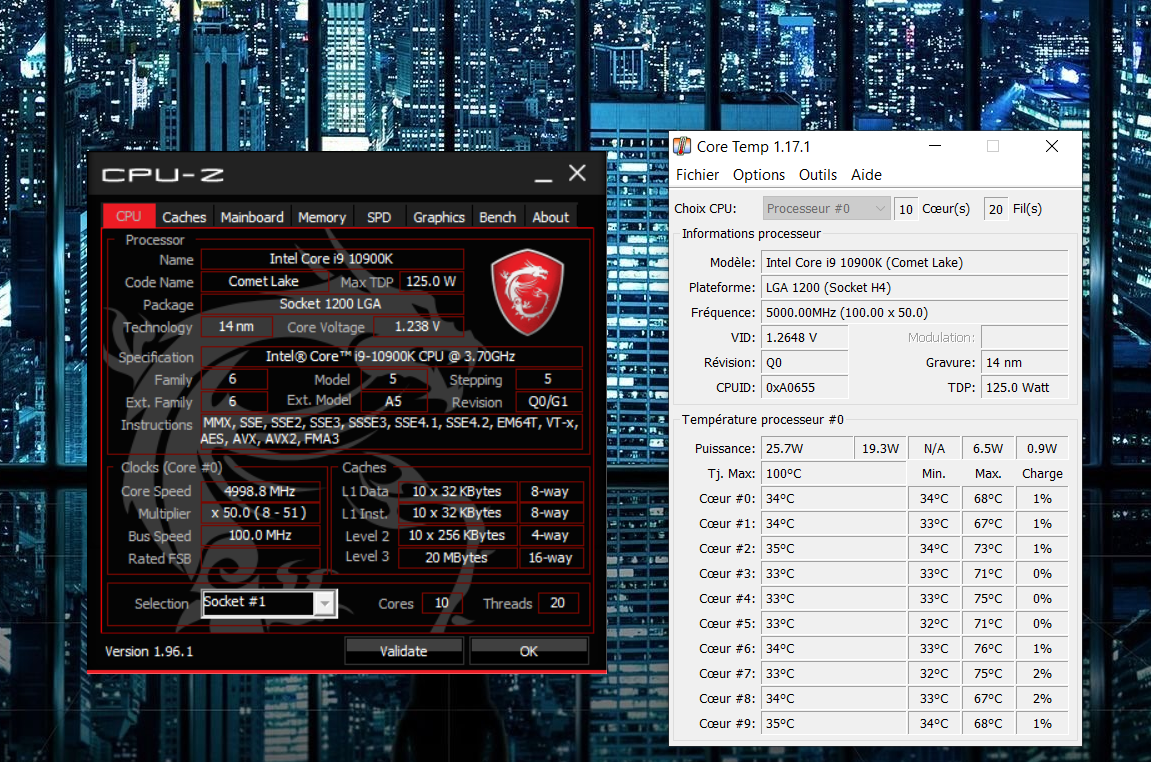Click the Cœur #2 max temperature 73°C
Image resolution: width=1151 pixels, height=762 pixels.
coord(988,548)
